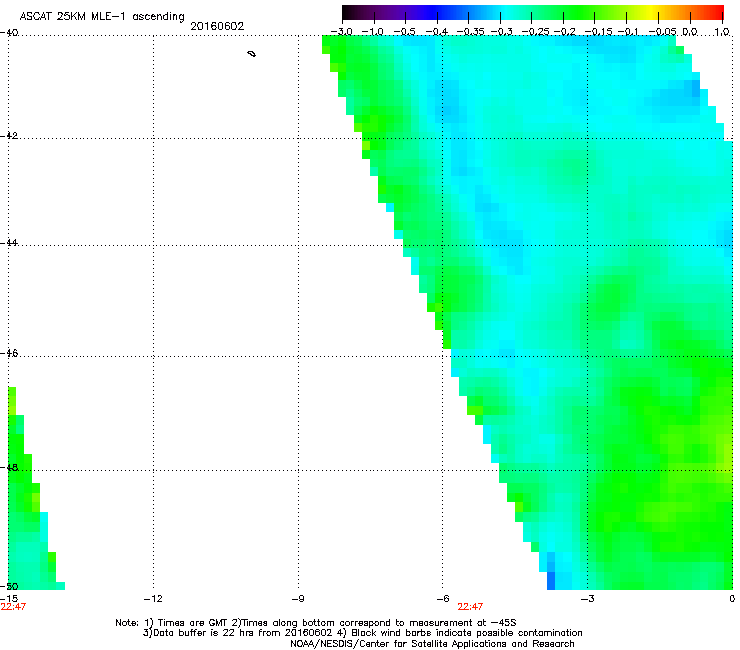Click the longitude axis label '-6'
Image resolution: width=740 pixels, height=650 pixels.
tap(442, 599)
